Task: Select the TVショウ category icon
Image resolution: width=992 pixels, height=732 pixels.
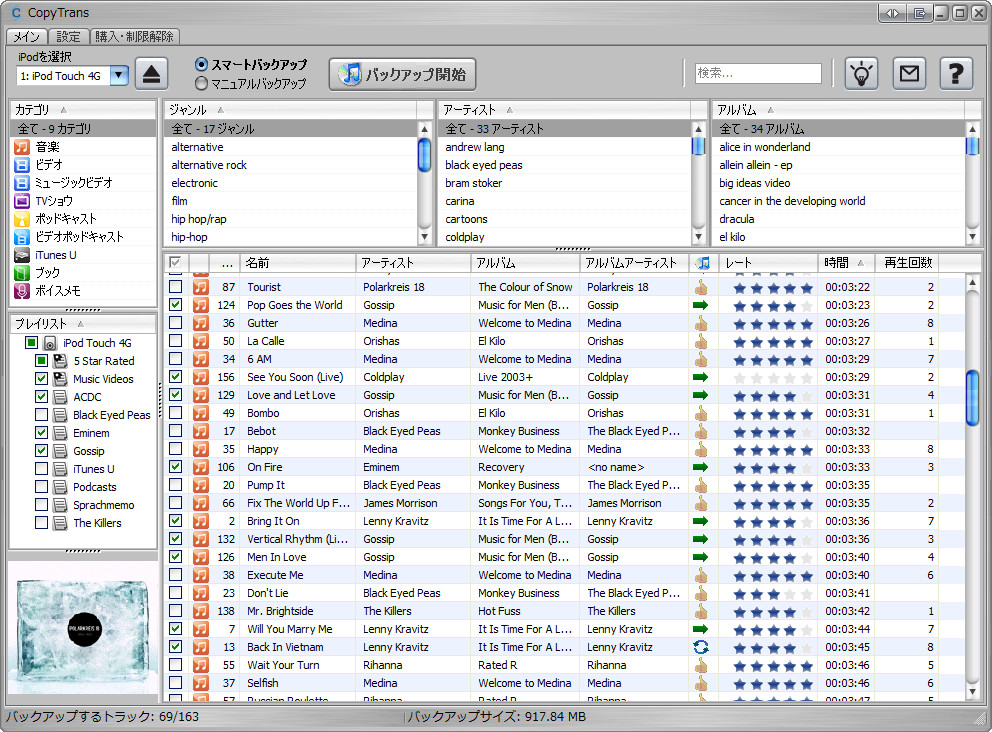Action: point(22,201)
